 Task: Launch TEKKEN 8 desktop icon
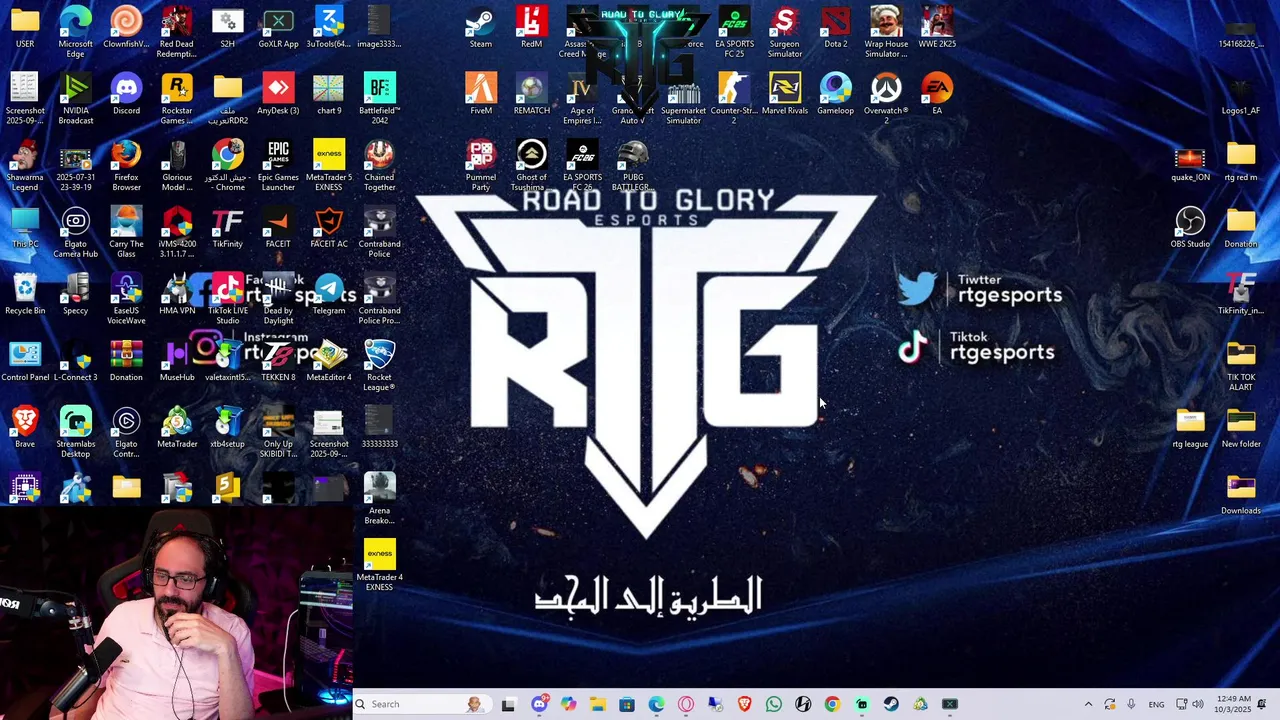(x=278, y=361)
